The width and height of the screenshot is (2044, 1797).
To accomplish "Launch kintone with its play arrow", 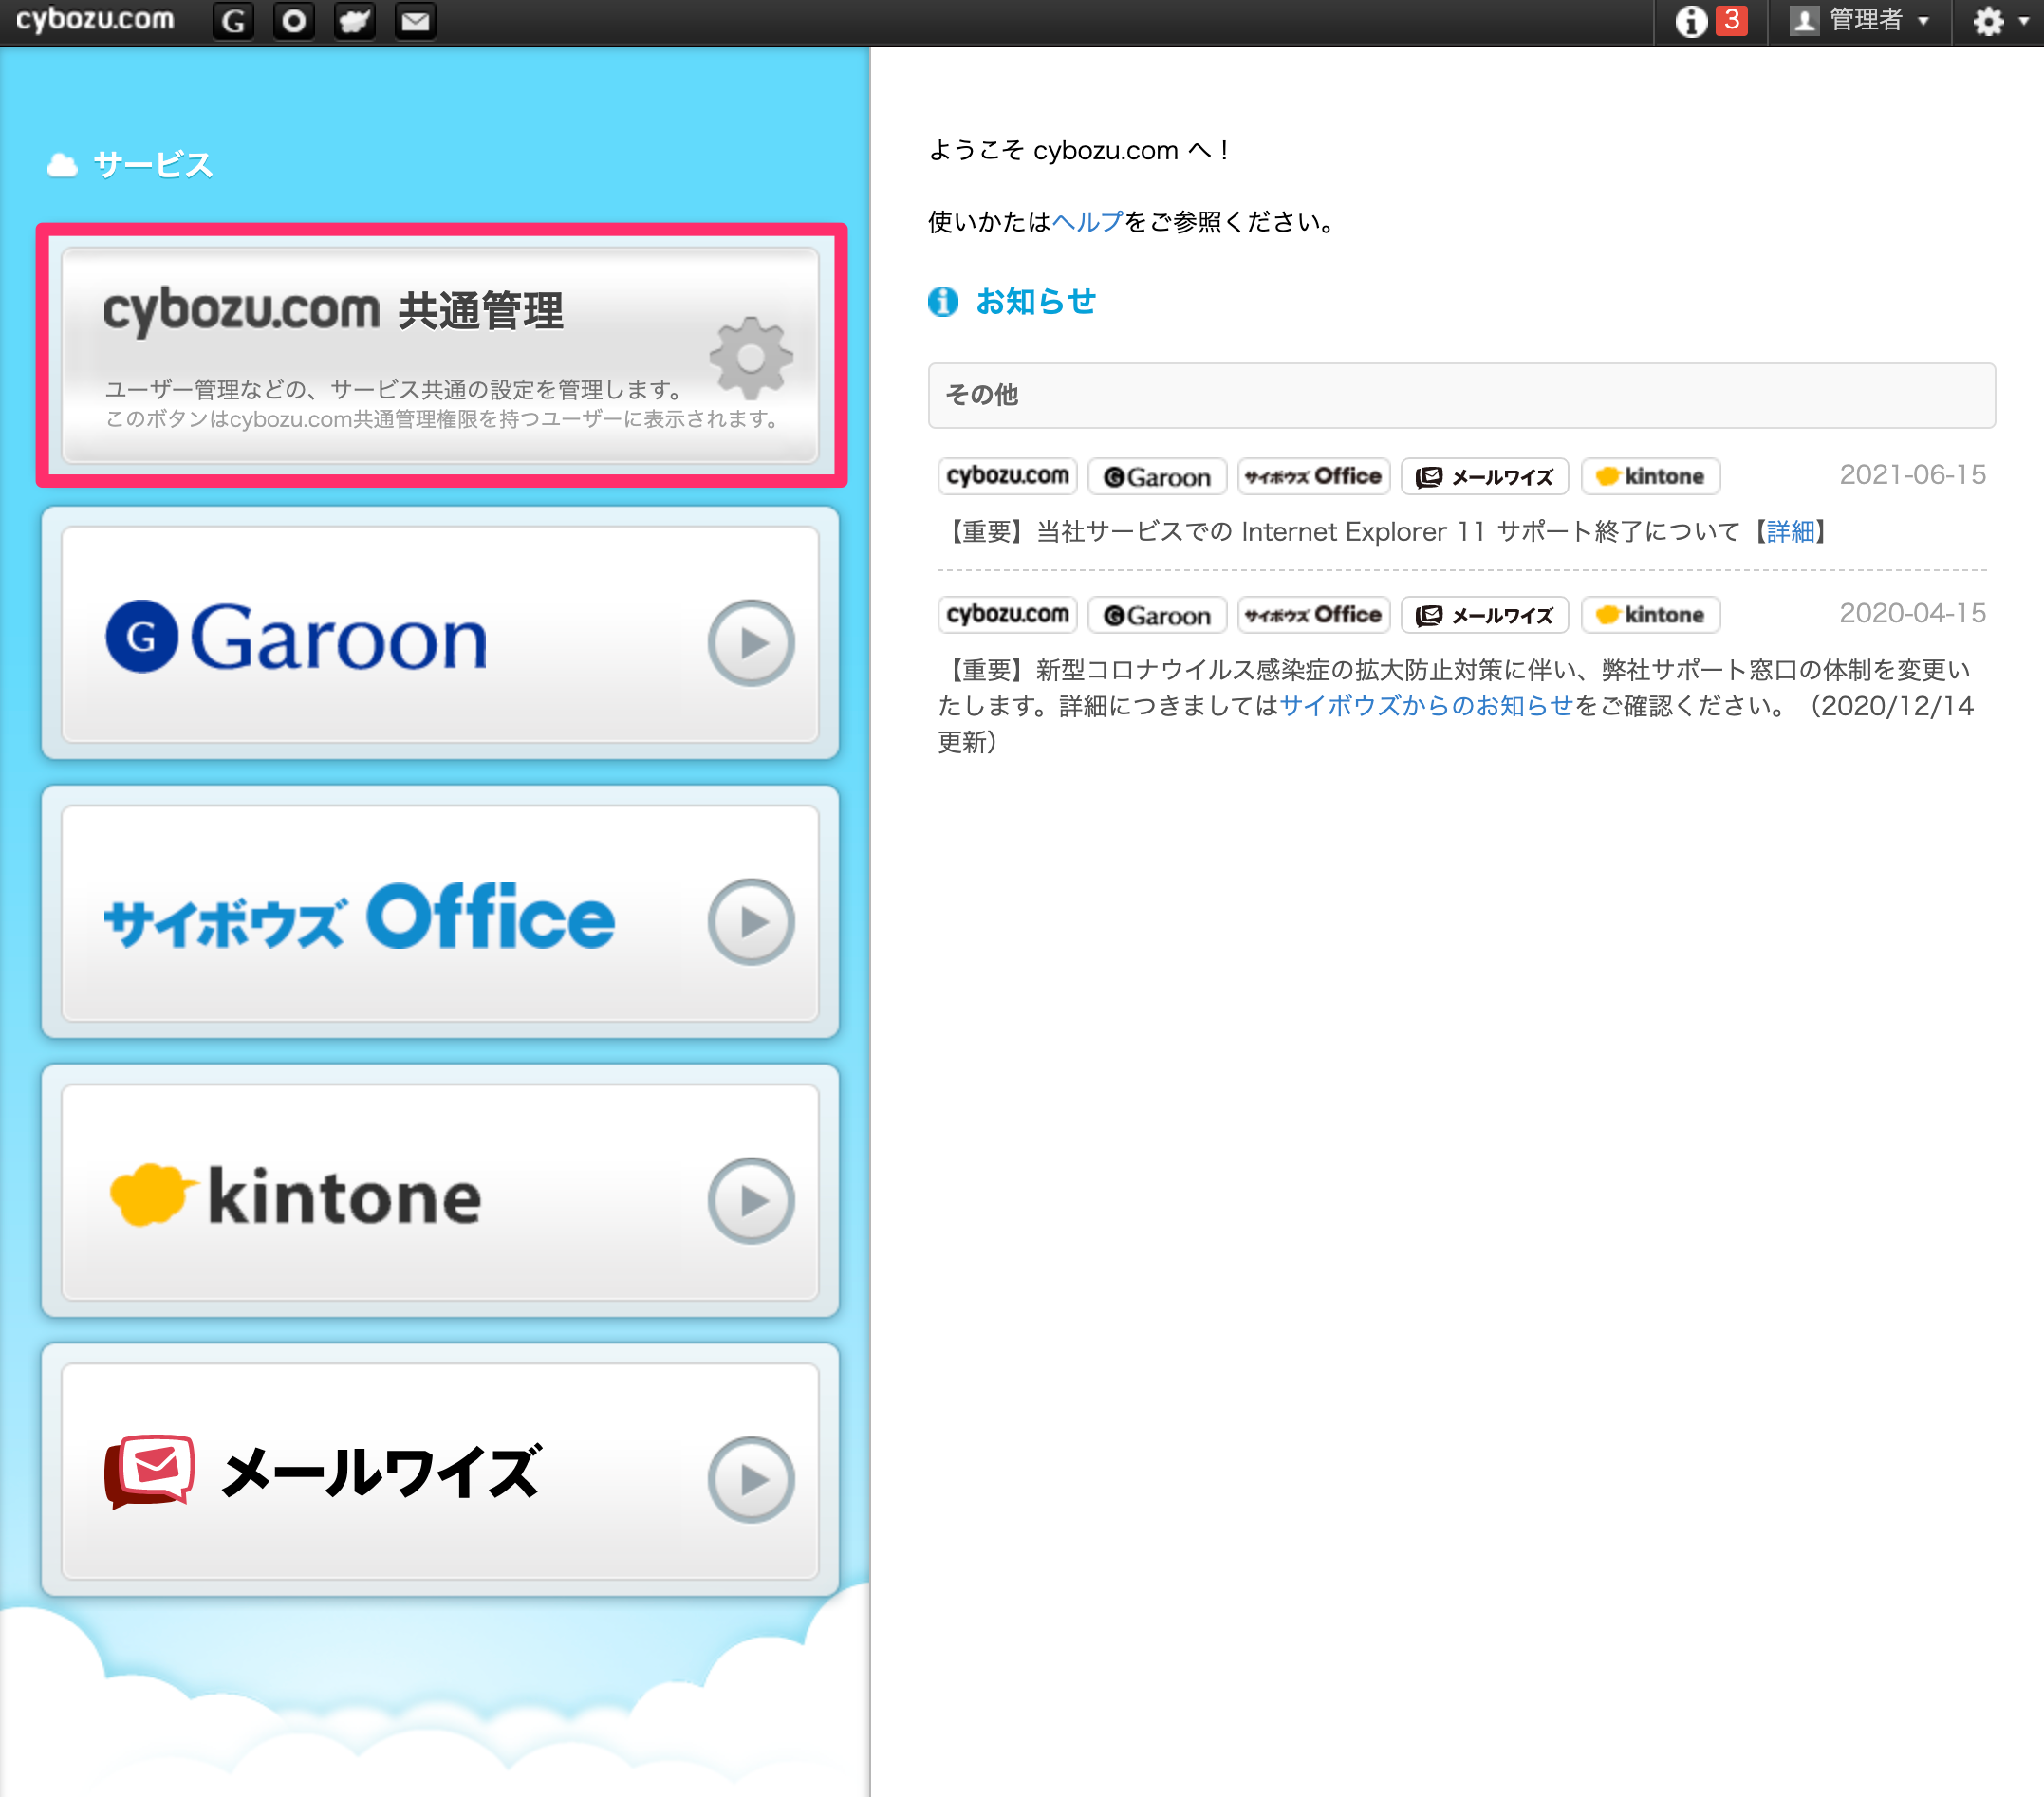I will [751, 1200].
